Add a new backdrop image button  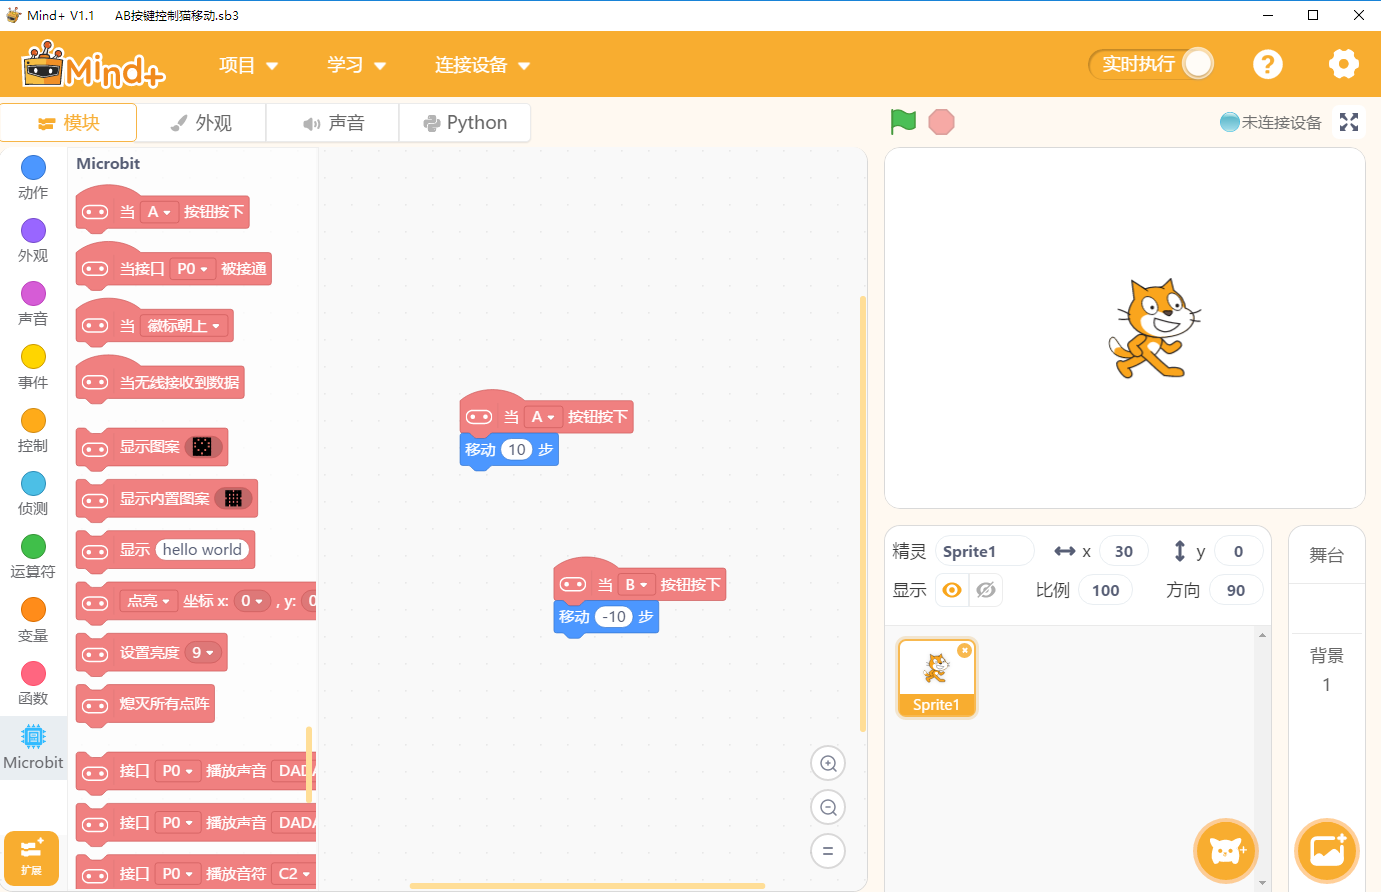tap(1327, 851)
